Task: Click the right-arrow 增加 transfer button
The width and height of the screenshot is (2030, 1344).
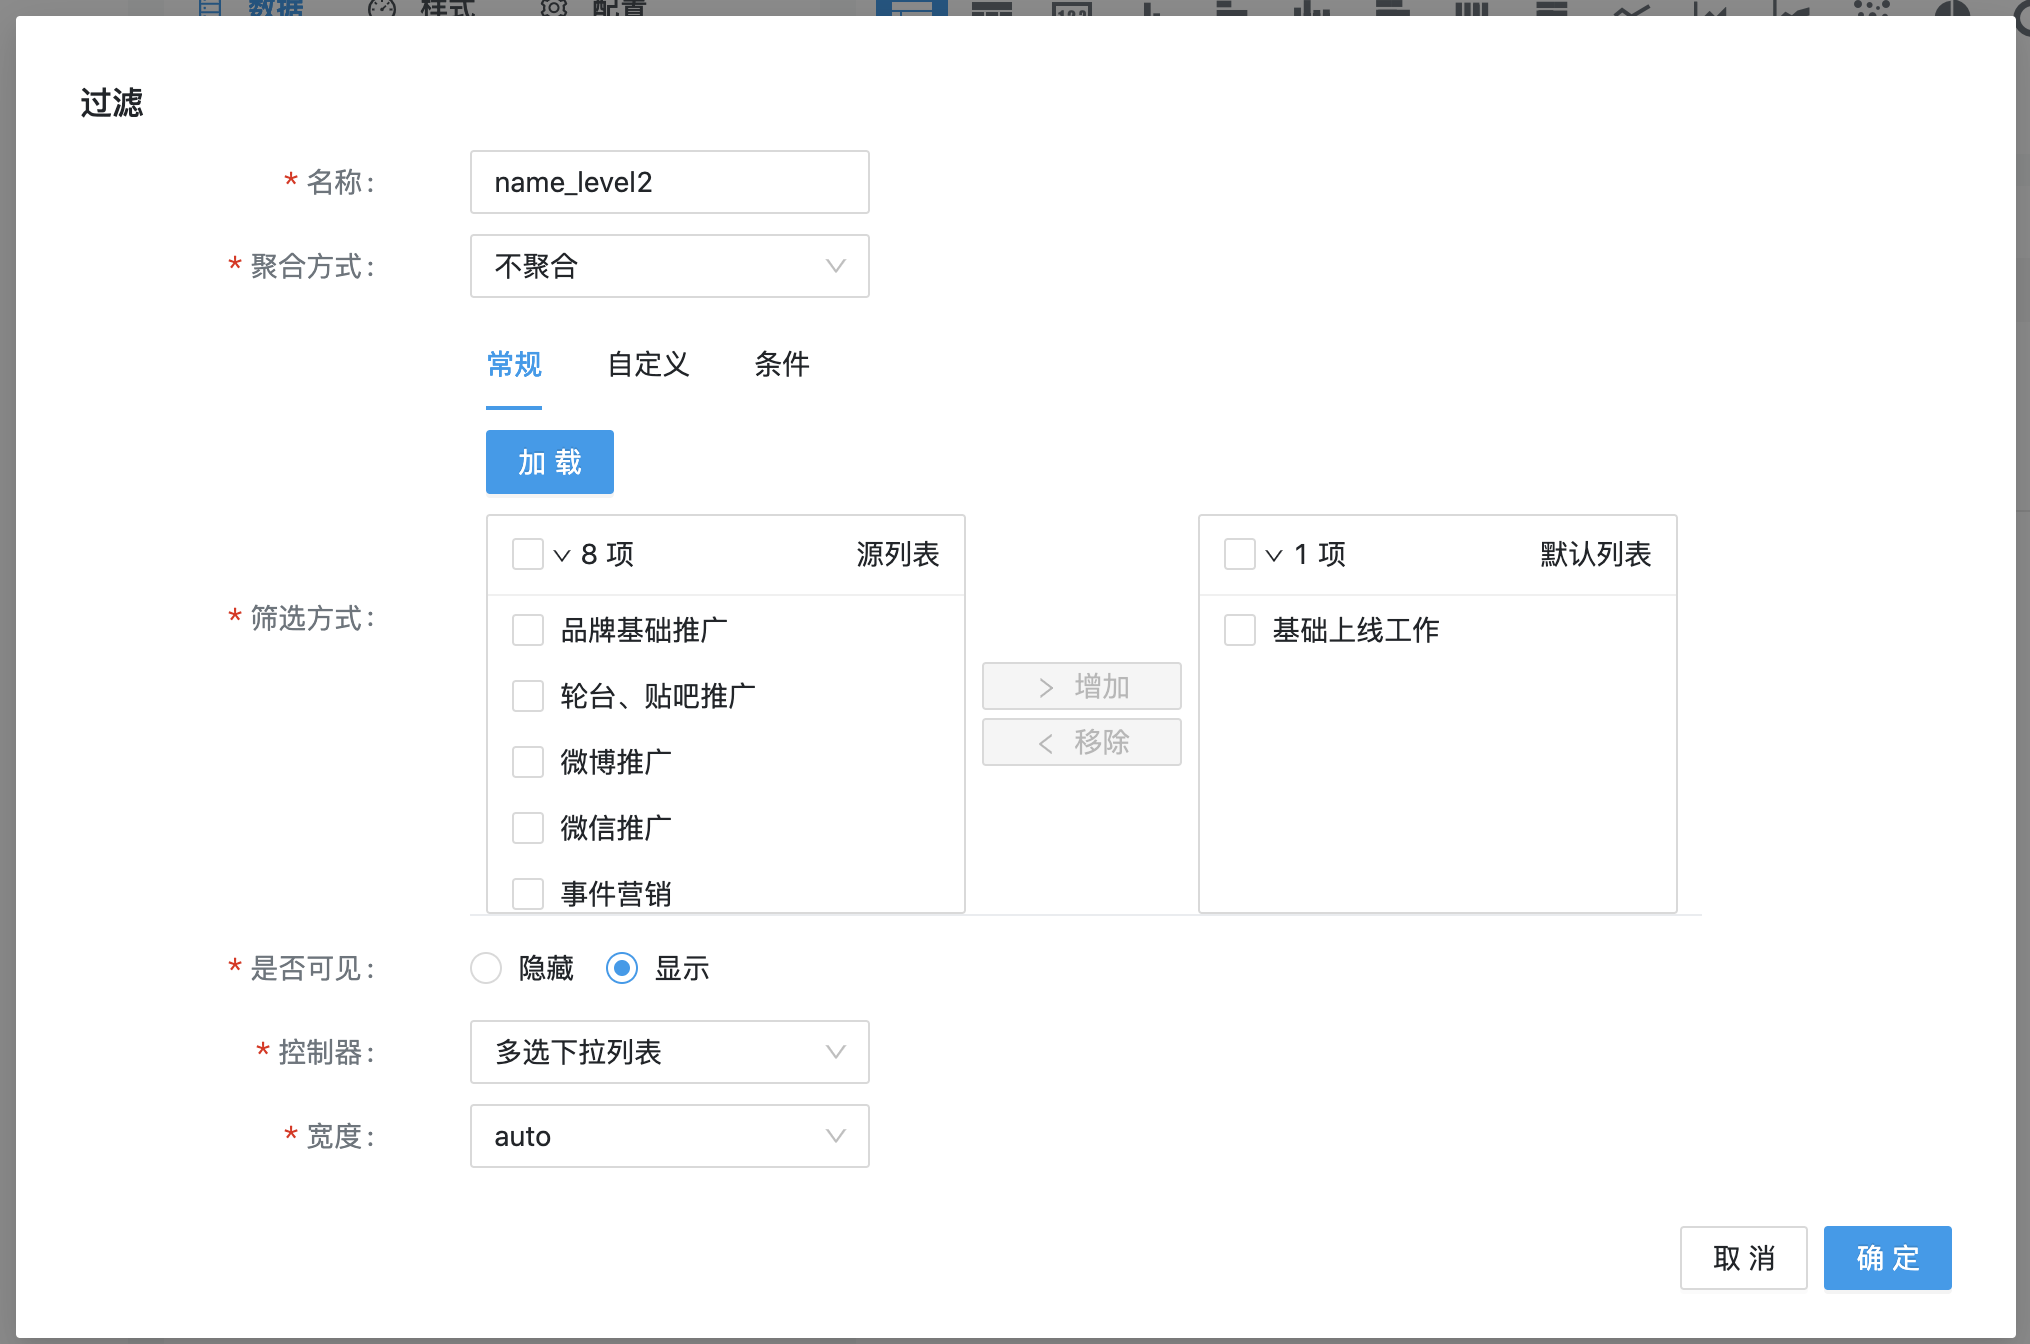Action: pyautogui.click(x=1081, y=686)
